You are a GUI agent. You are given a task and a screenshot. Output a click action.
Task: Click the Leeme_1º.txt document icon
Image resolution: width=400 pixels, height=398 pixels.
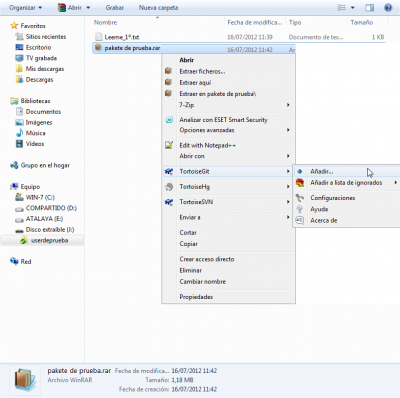98,37
